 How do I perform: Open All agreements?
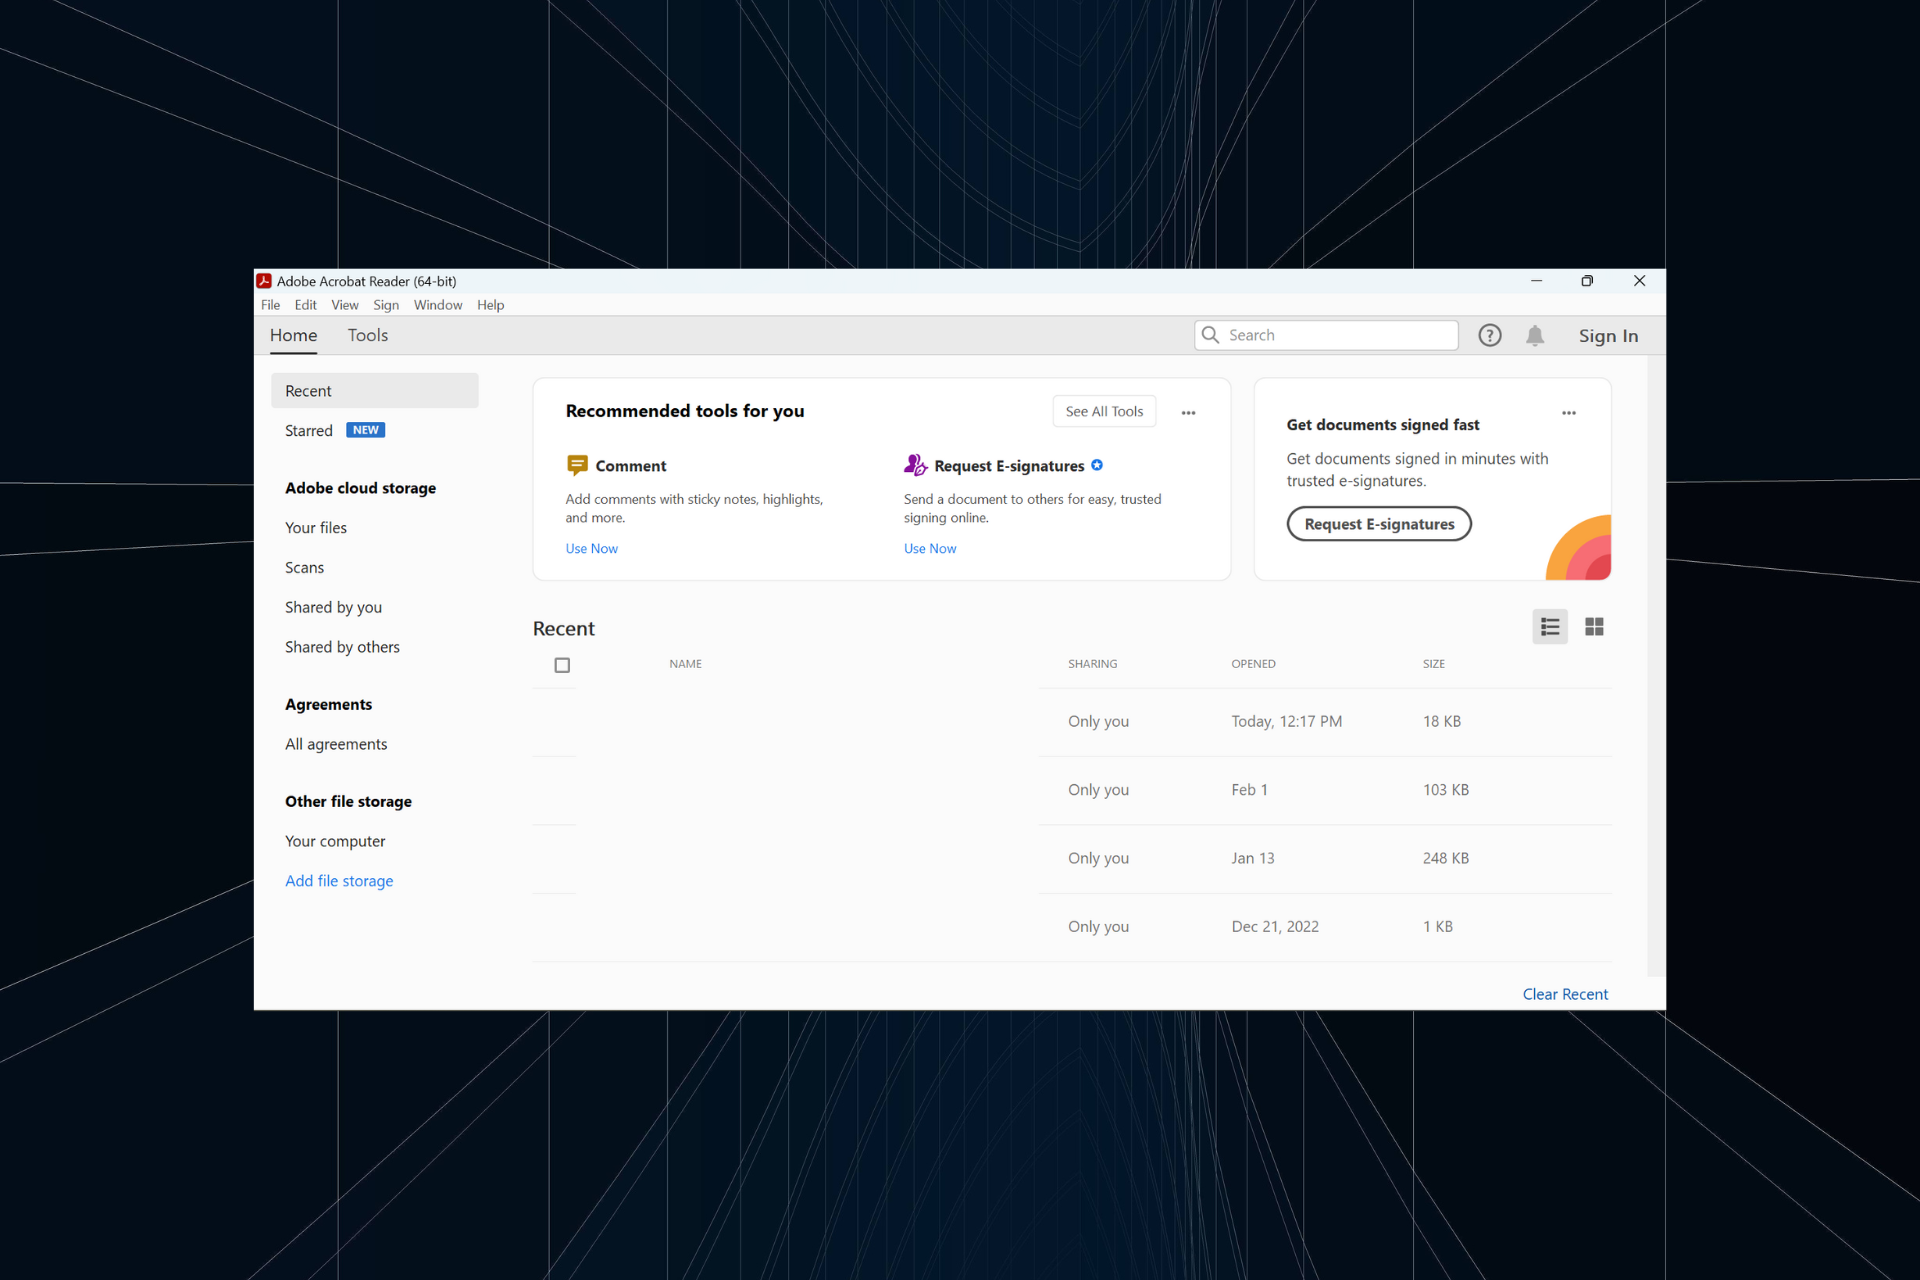click(x=336, y=745)
